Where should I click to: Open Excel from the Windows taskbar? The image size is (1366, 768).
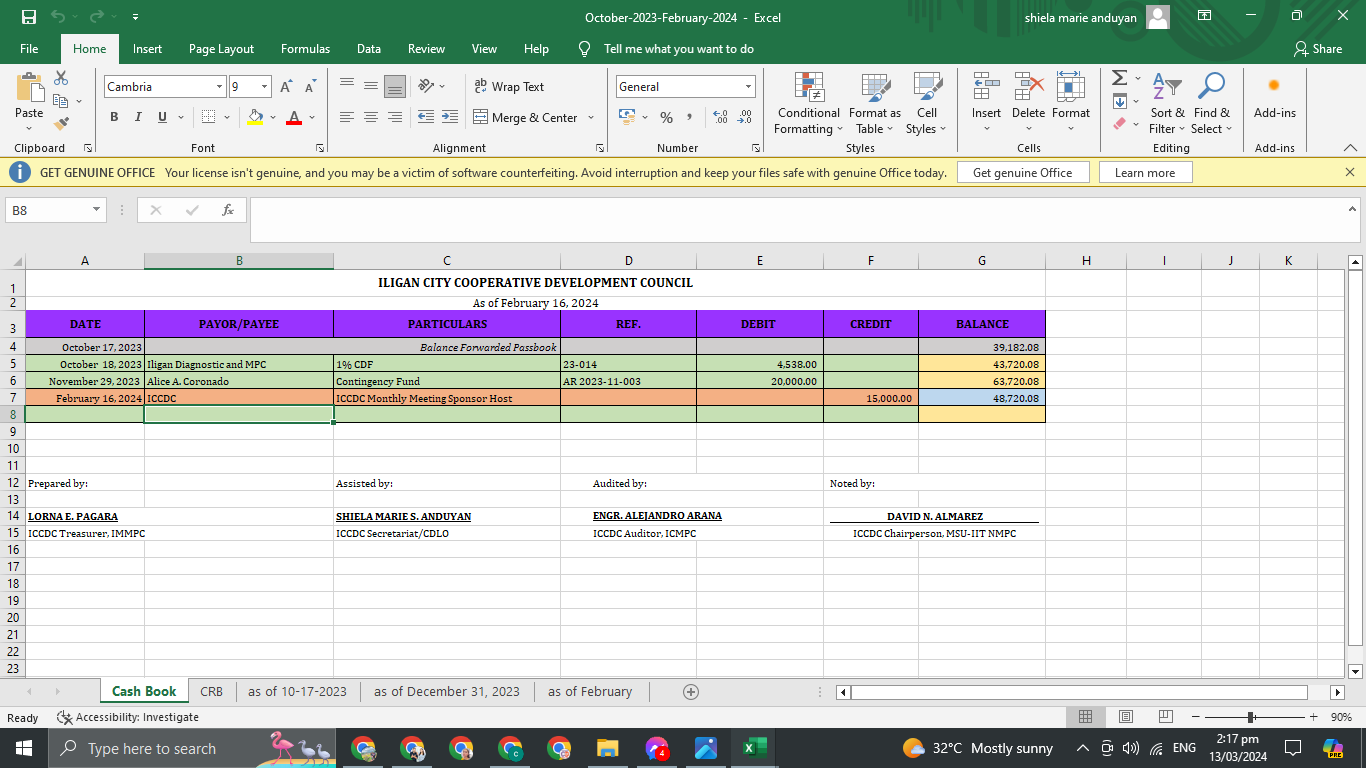753,748
